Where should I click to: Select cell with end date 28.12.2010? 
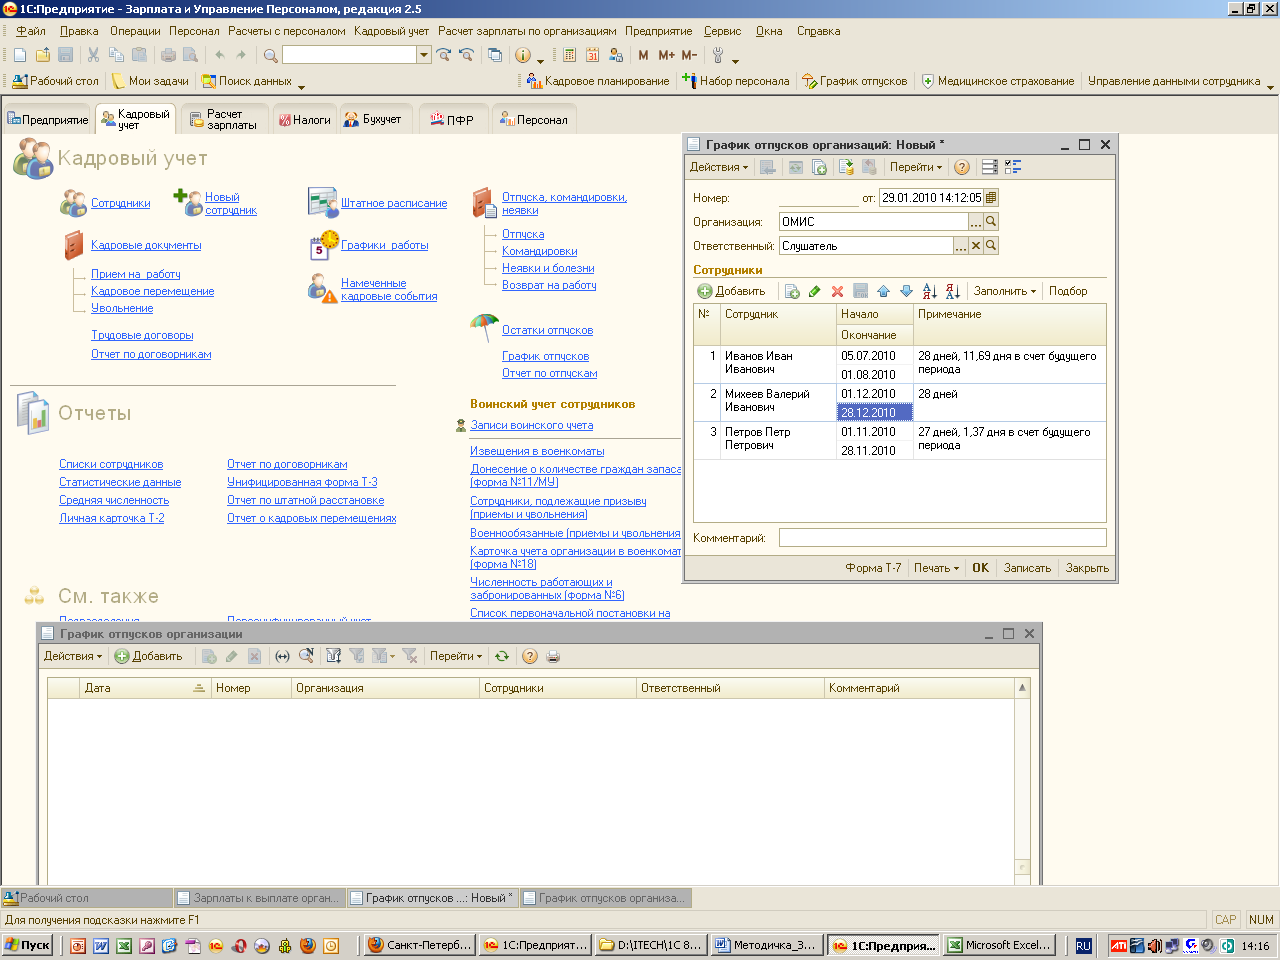tap(874, 412)
